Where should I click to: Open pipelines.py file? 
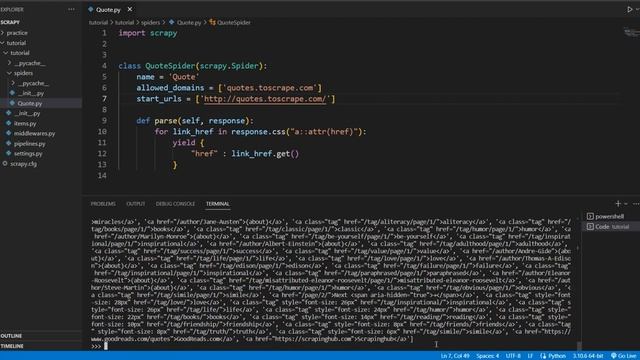pyautogui.click(x=29, y=144)
